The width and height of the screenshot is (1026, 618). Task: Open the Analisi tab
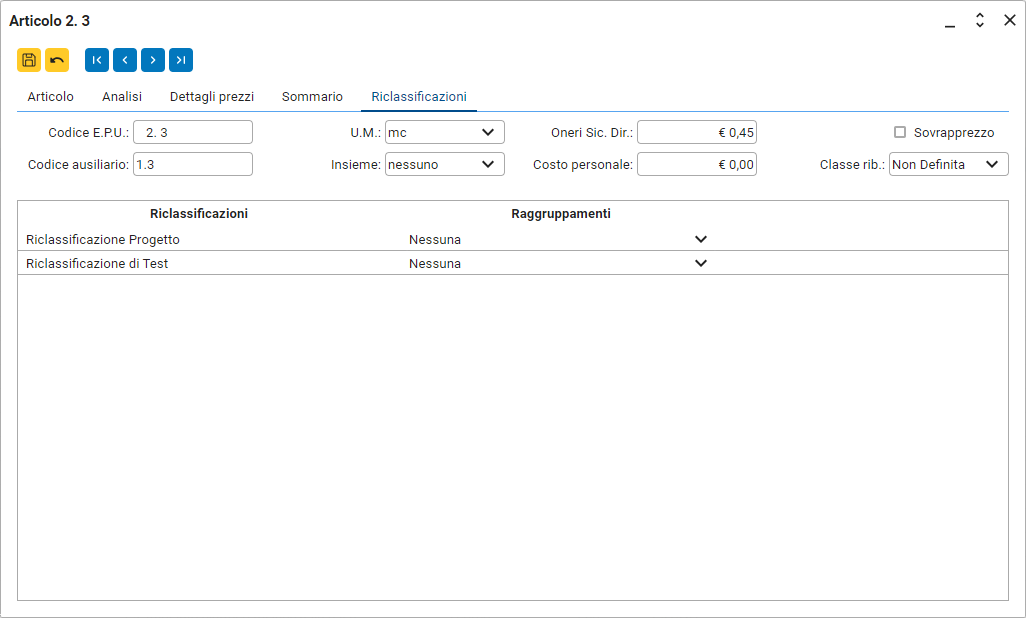122,97
